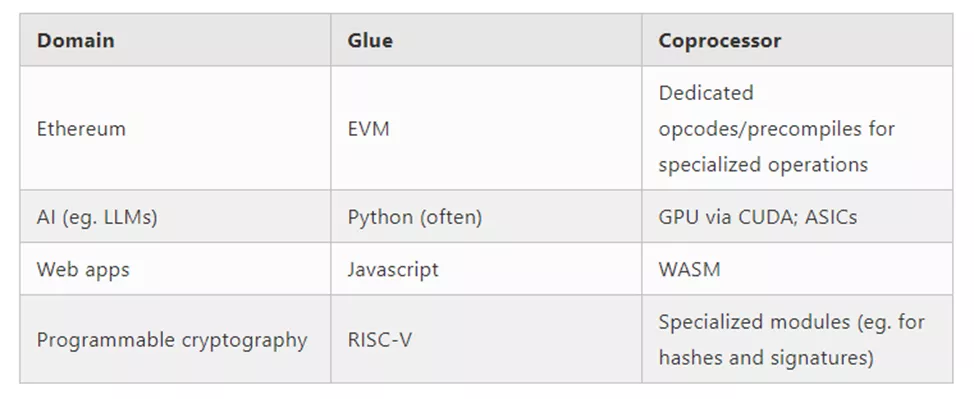Click the Coprocessor column header

[x=797, y=40]
